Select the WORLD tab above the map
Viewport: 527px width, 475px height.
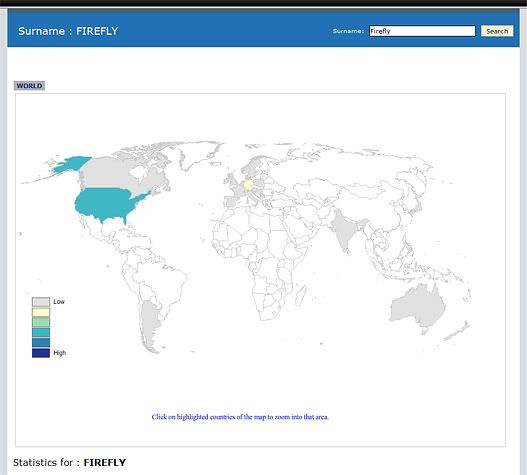coord(29,86)
